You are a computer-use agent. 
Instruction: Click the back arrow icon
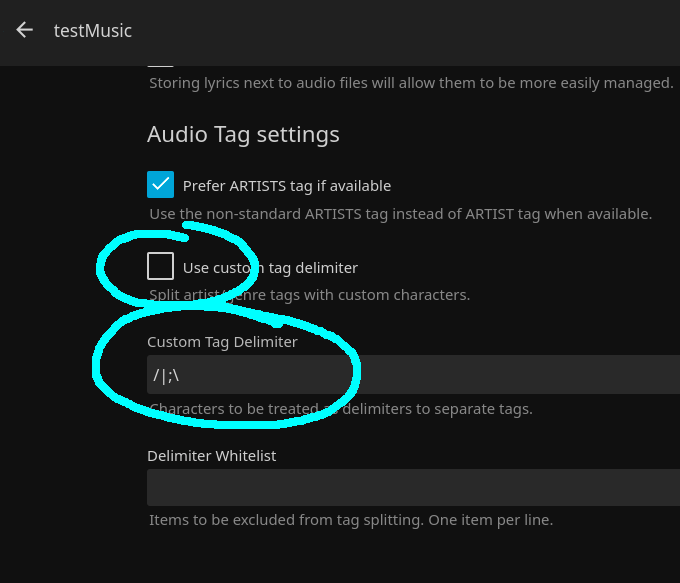coord(25,30)
